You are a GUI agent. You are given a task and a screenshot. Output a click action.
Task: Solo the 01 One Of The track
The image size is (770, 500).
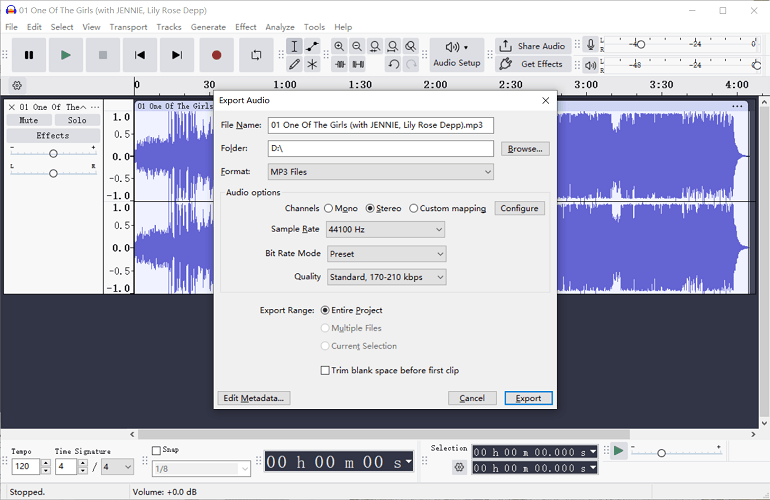tap(77, 120)
